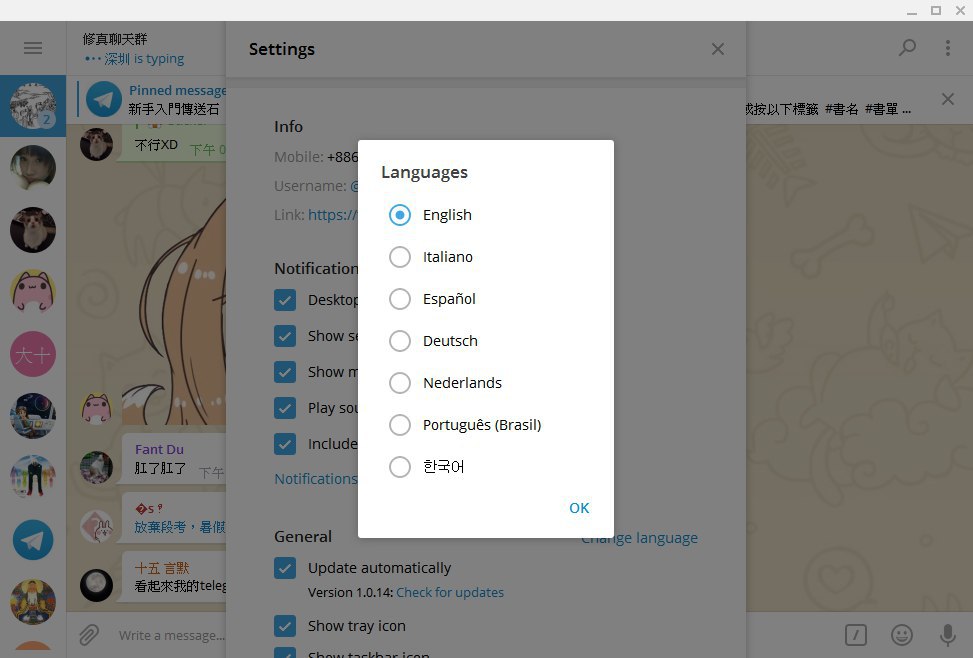973x658 pixels.
Task: Pick Português (Brasil) language option
Action: [400, 425]
